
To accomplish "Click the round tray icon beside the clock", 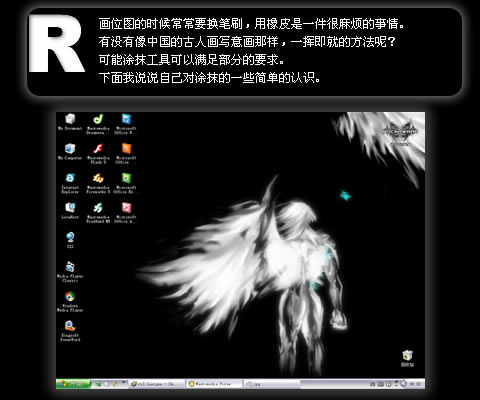I will tap(404, 384).
